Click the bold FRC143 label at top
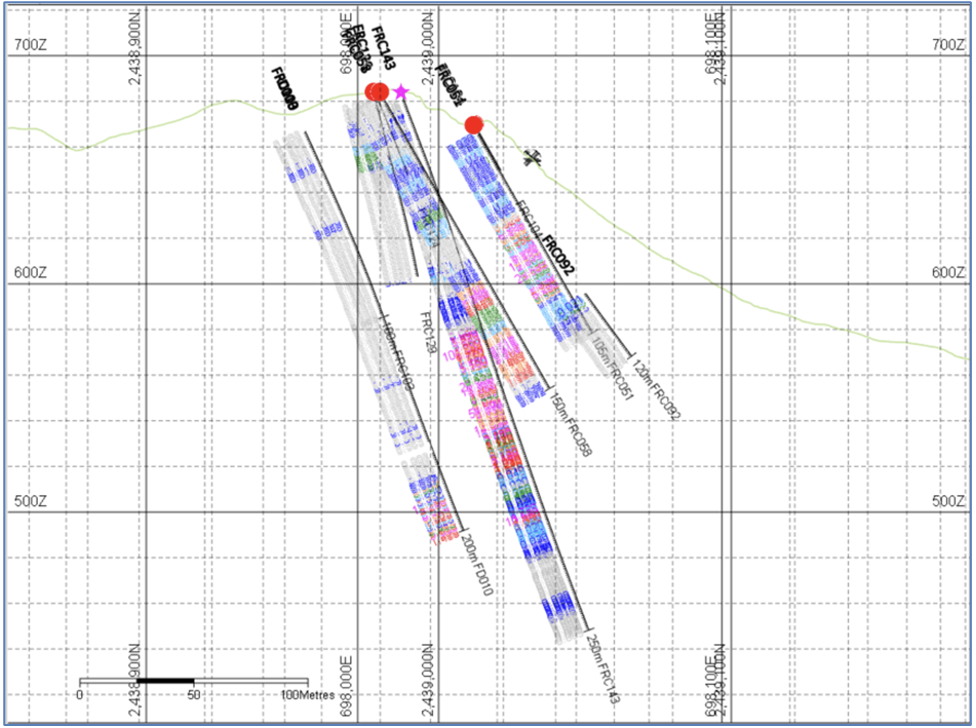Image resolution: width=976 pixels, height=728 pixels. [x=383, y=48]
